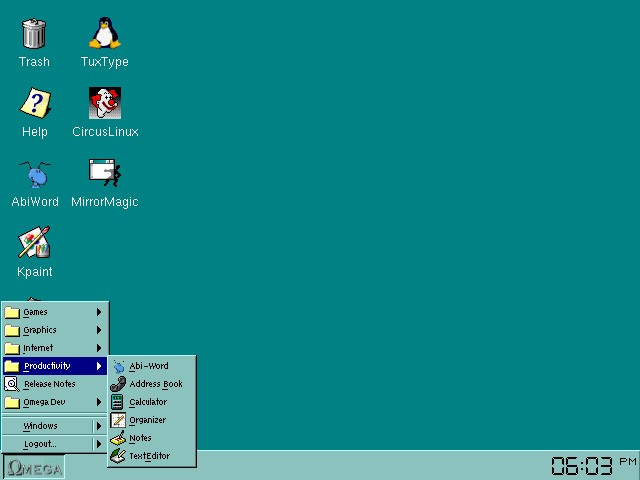The height and width of the screenshot is (480, 640).
Task: Select Omega Dev from the start menu
Action: click(55, 402)
